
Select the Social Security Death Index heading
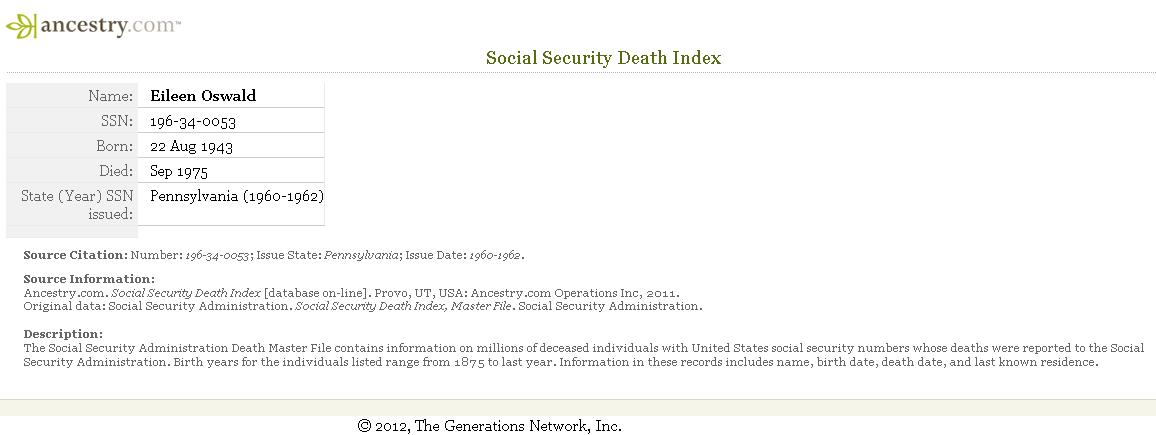pyautogui.click(x=603, y=58)
